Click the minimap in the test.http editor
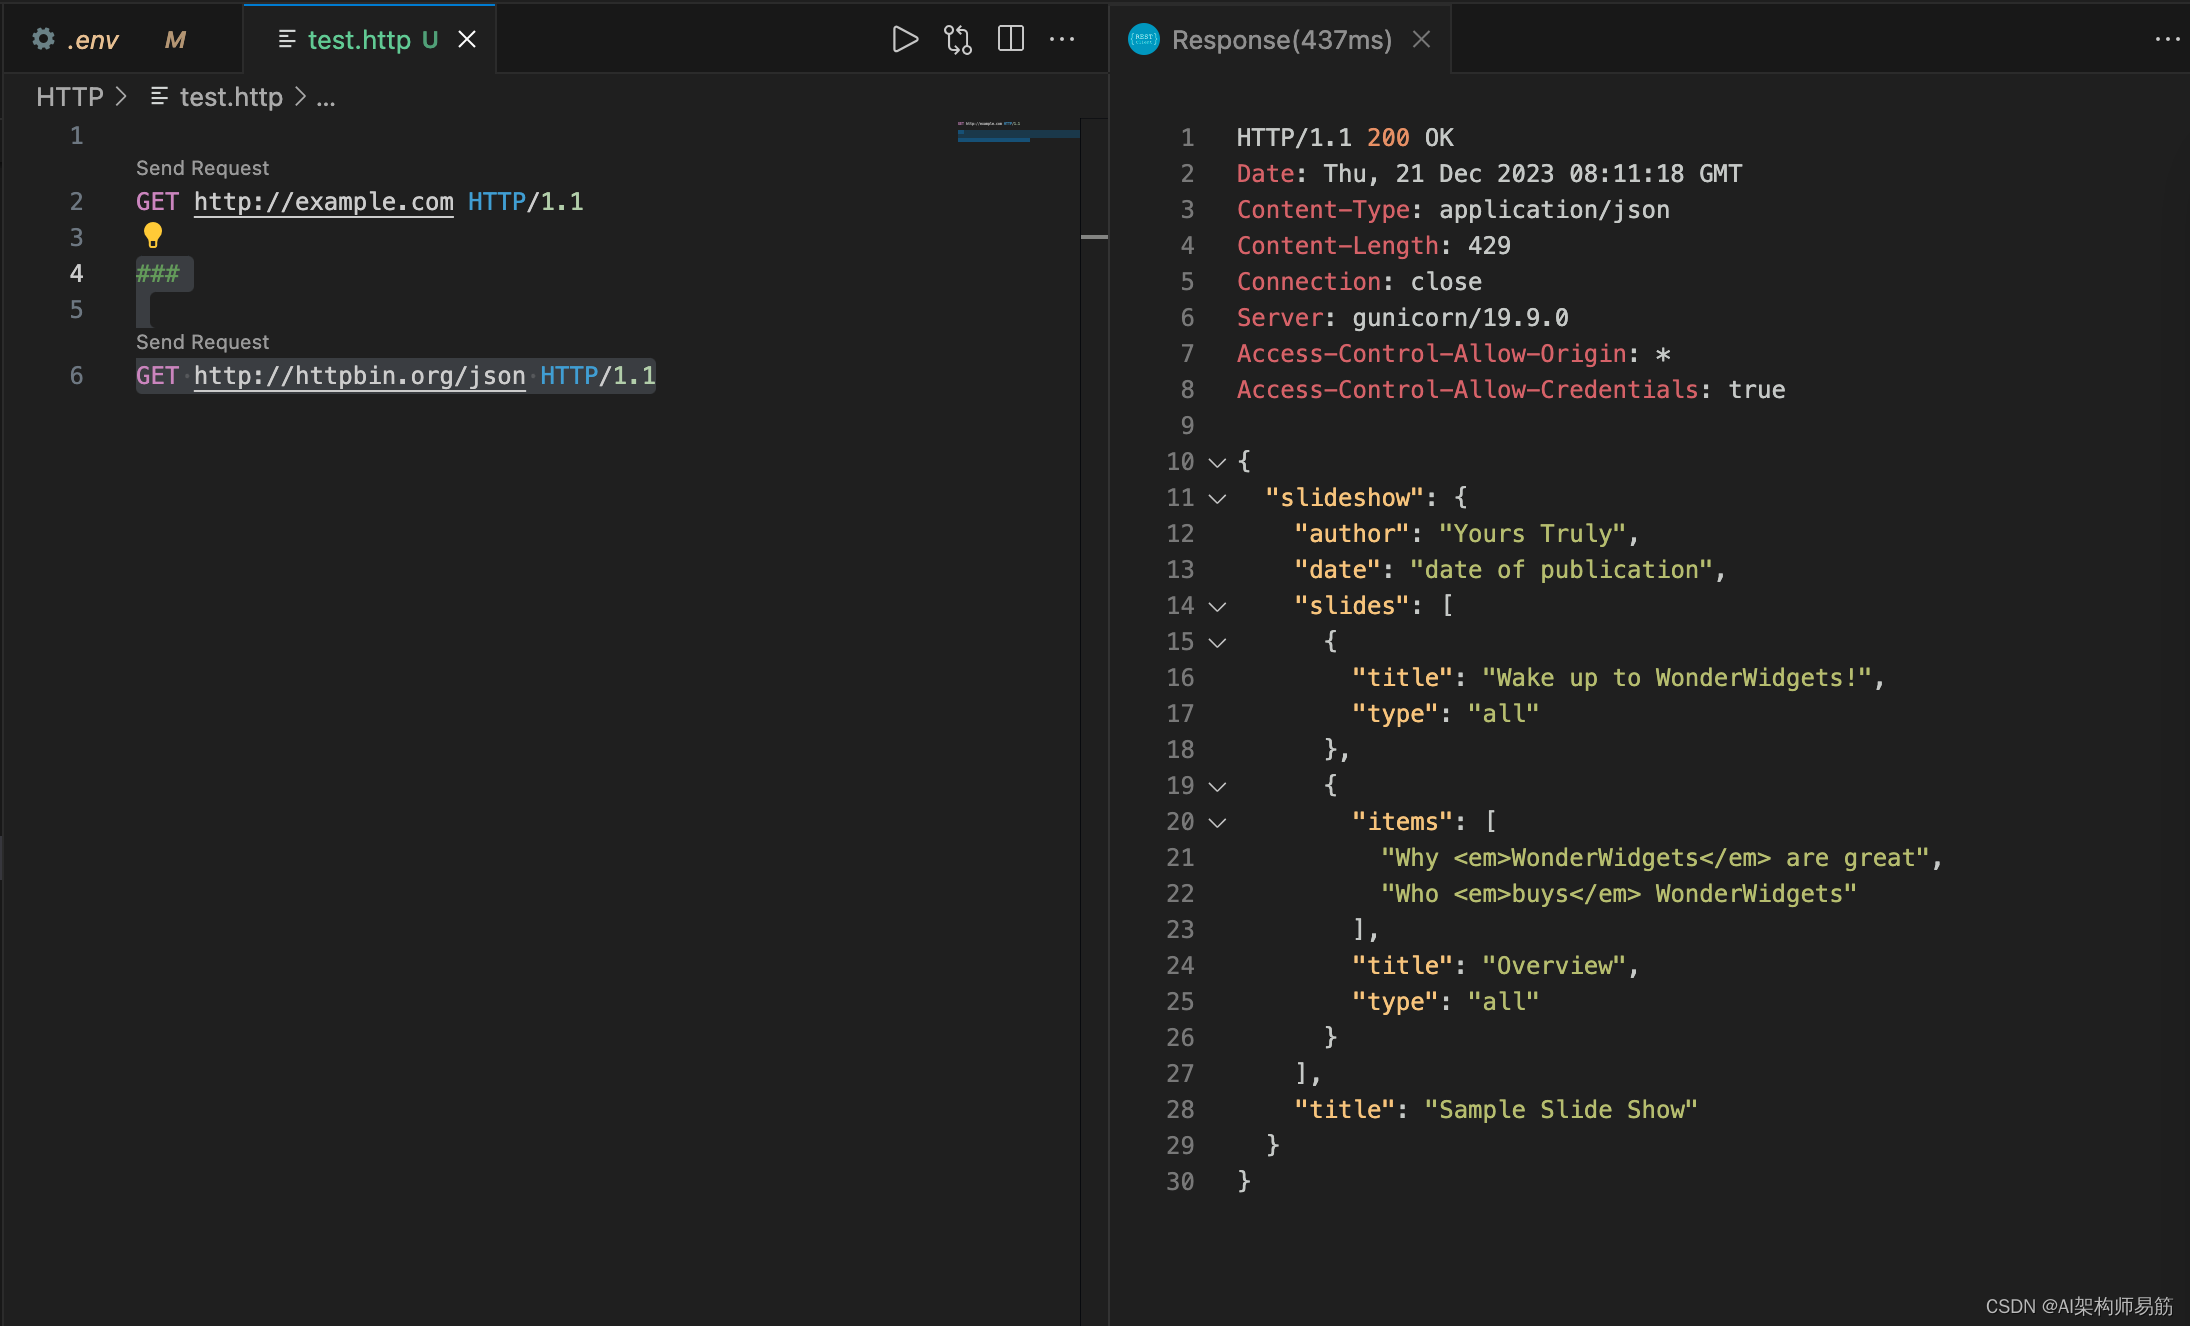The width and height of the screenshot is (2190, 1326). tap(1018, 130)
